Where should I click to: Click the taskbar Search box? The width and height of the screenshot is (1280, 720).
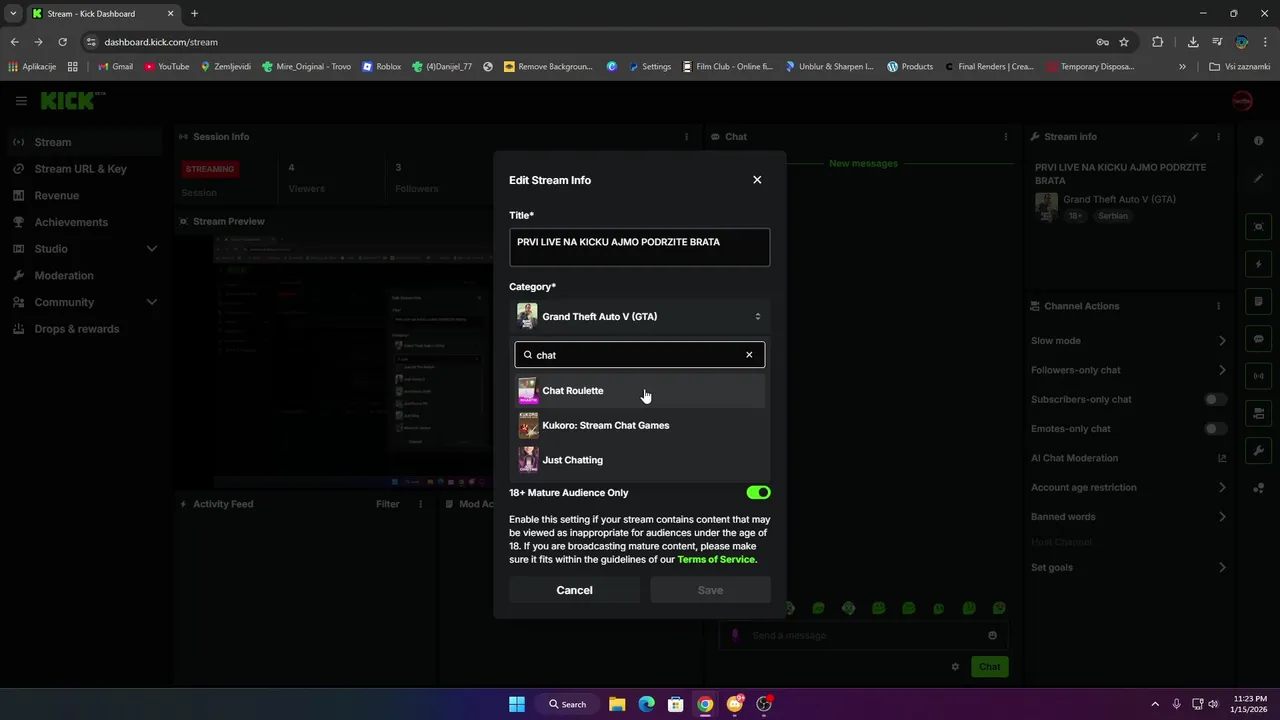566,704
